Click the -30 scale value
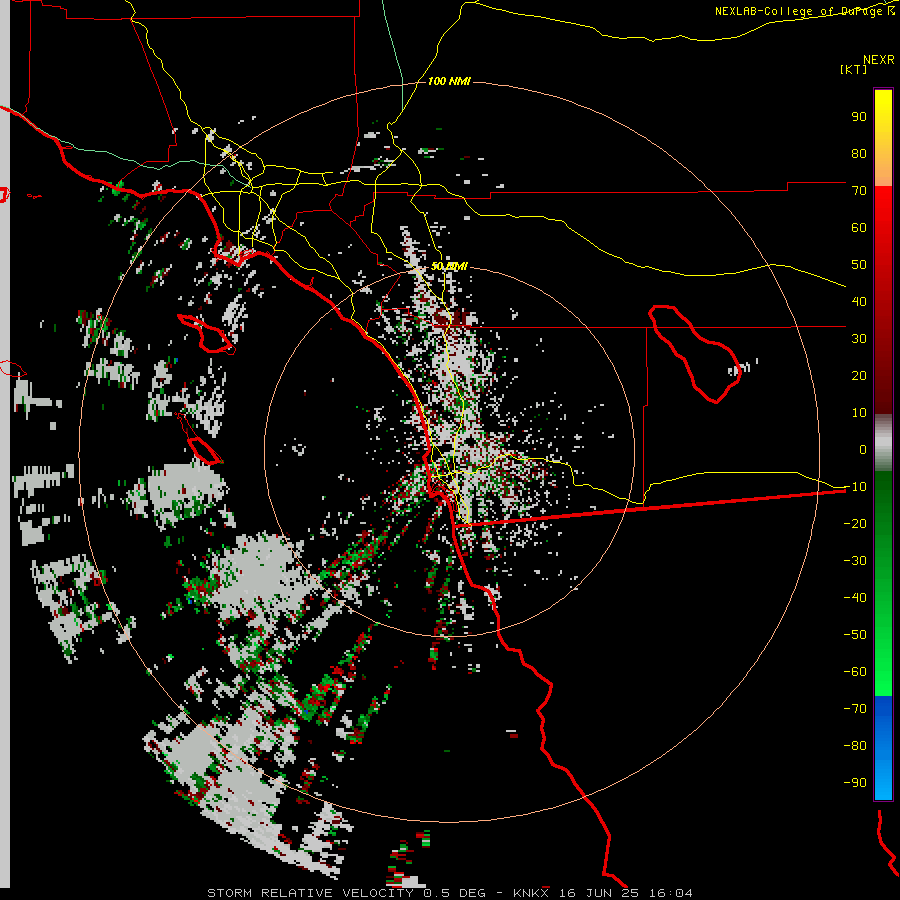The image size is (900, 900). pyautogui.click(x=855, y=561)
